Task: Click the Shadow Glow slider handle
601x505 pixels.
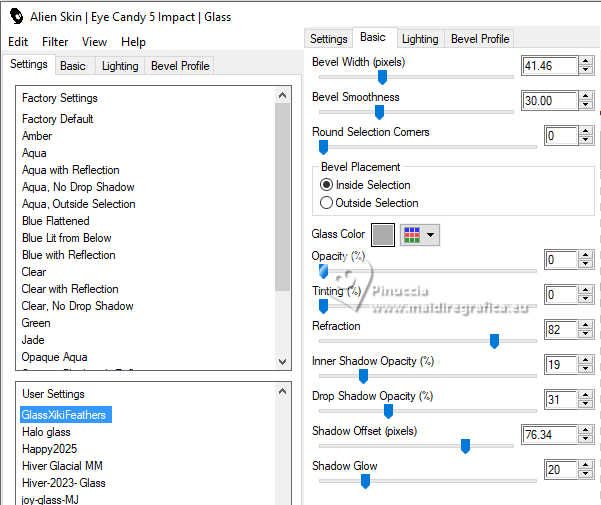Action: pyautogui.click(x=365, y=481)
